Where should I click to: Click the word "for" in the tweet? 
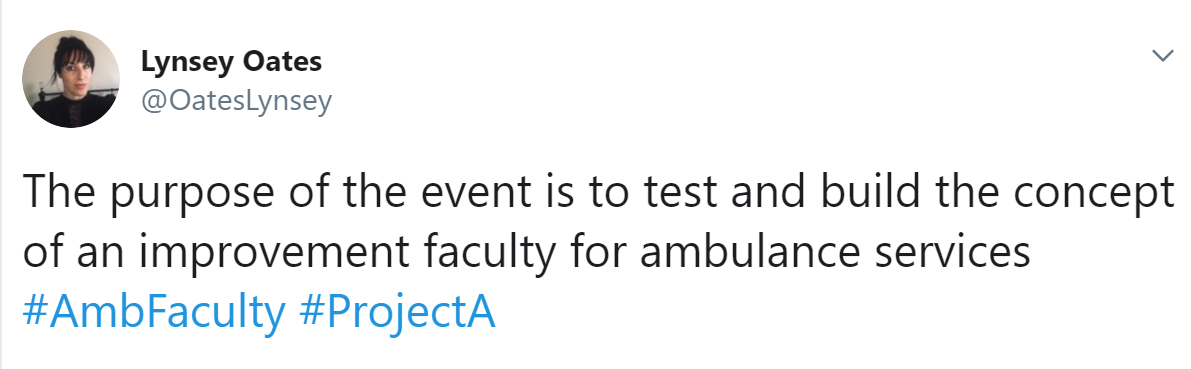pos(596,251)
